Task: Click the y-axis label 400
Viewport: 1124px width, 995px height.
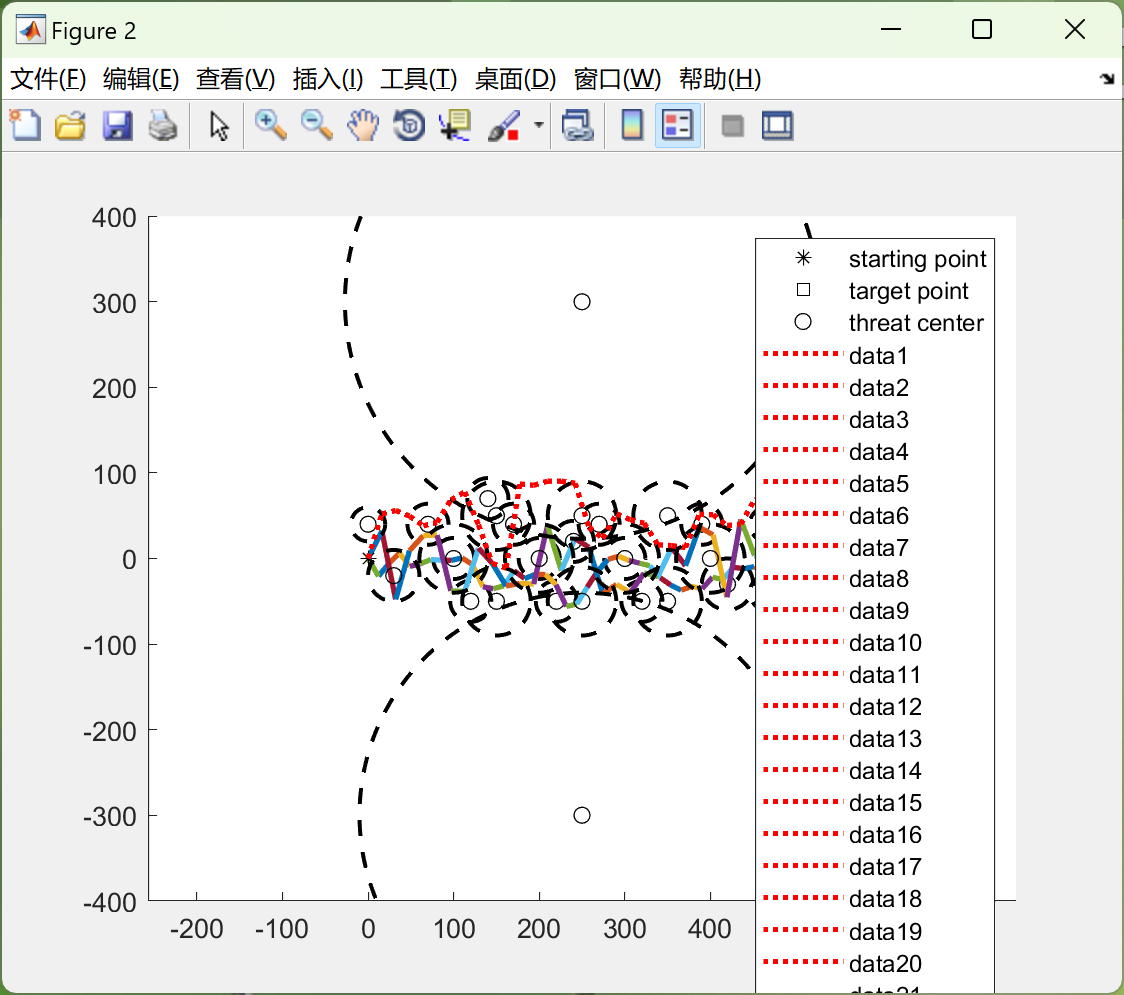Action: (114, 217)
